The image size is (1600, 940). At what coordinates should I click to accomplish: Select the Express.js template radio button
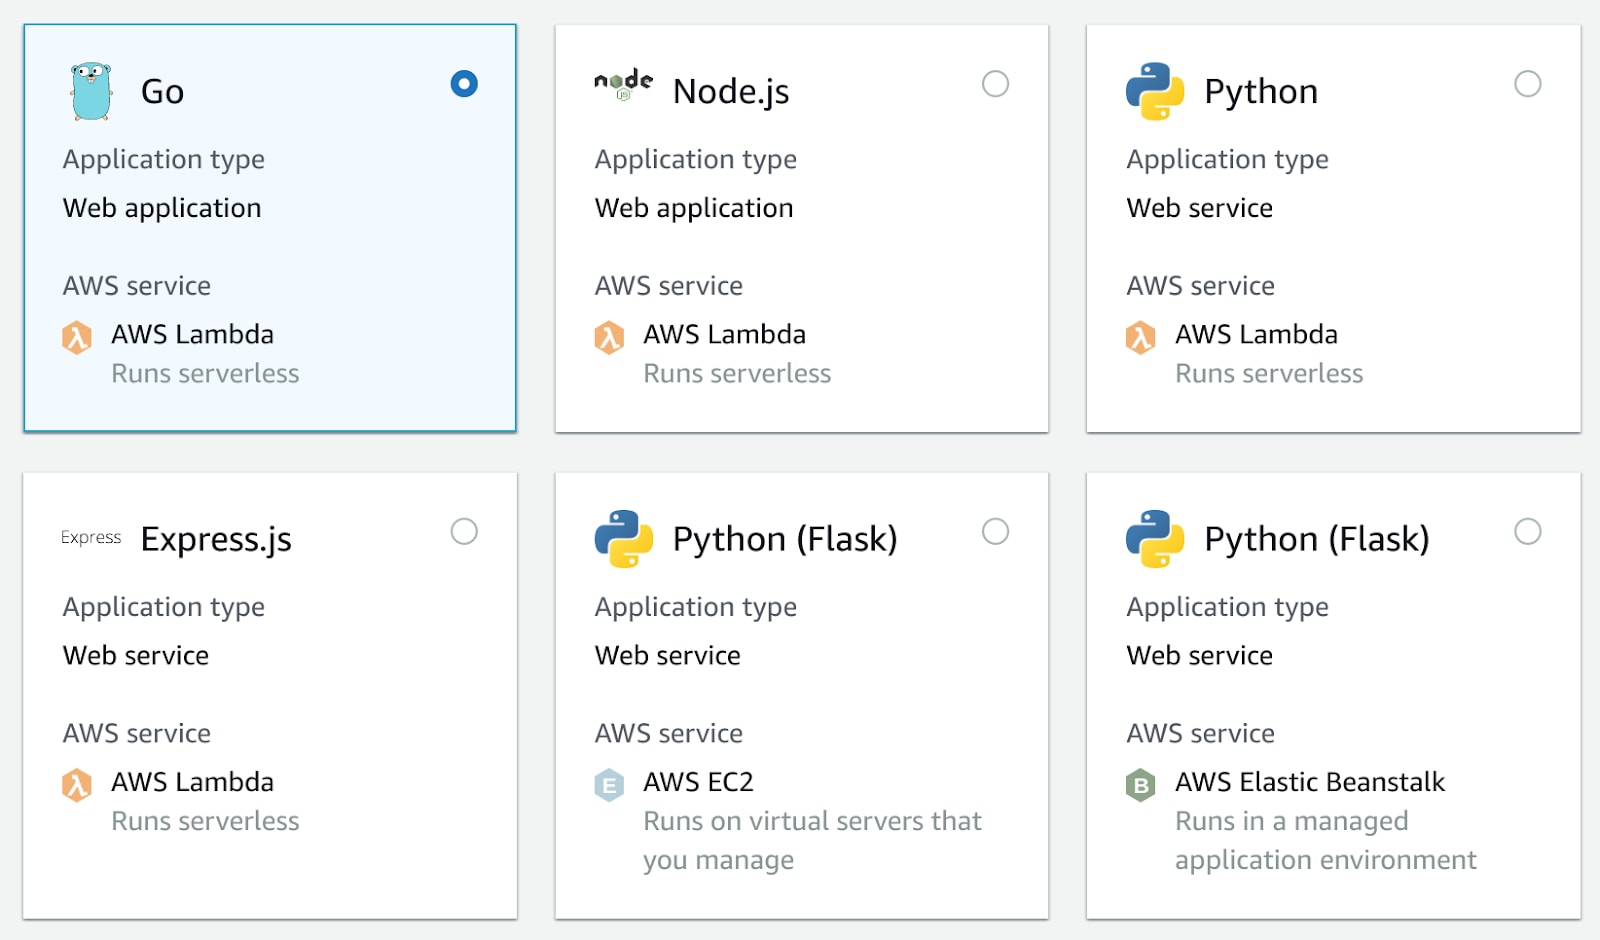[464, 531]
